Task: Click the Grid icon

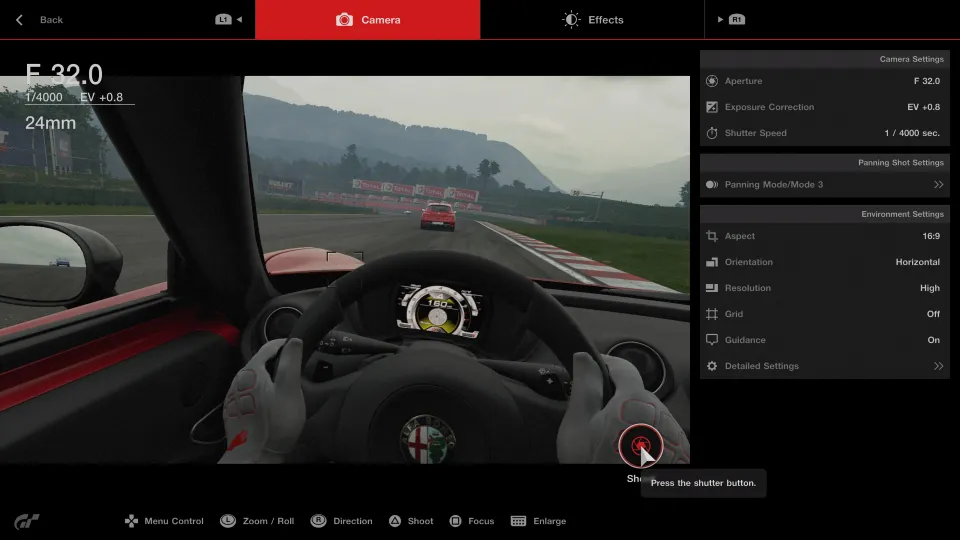Action: (711, 314)
